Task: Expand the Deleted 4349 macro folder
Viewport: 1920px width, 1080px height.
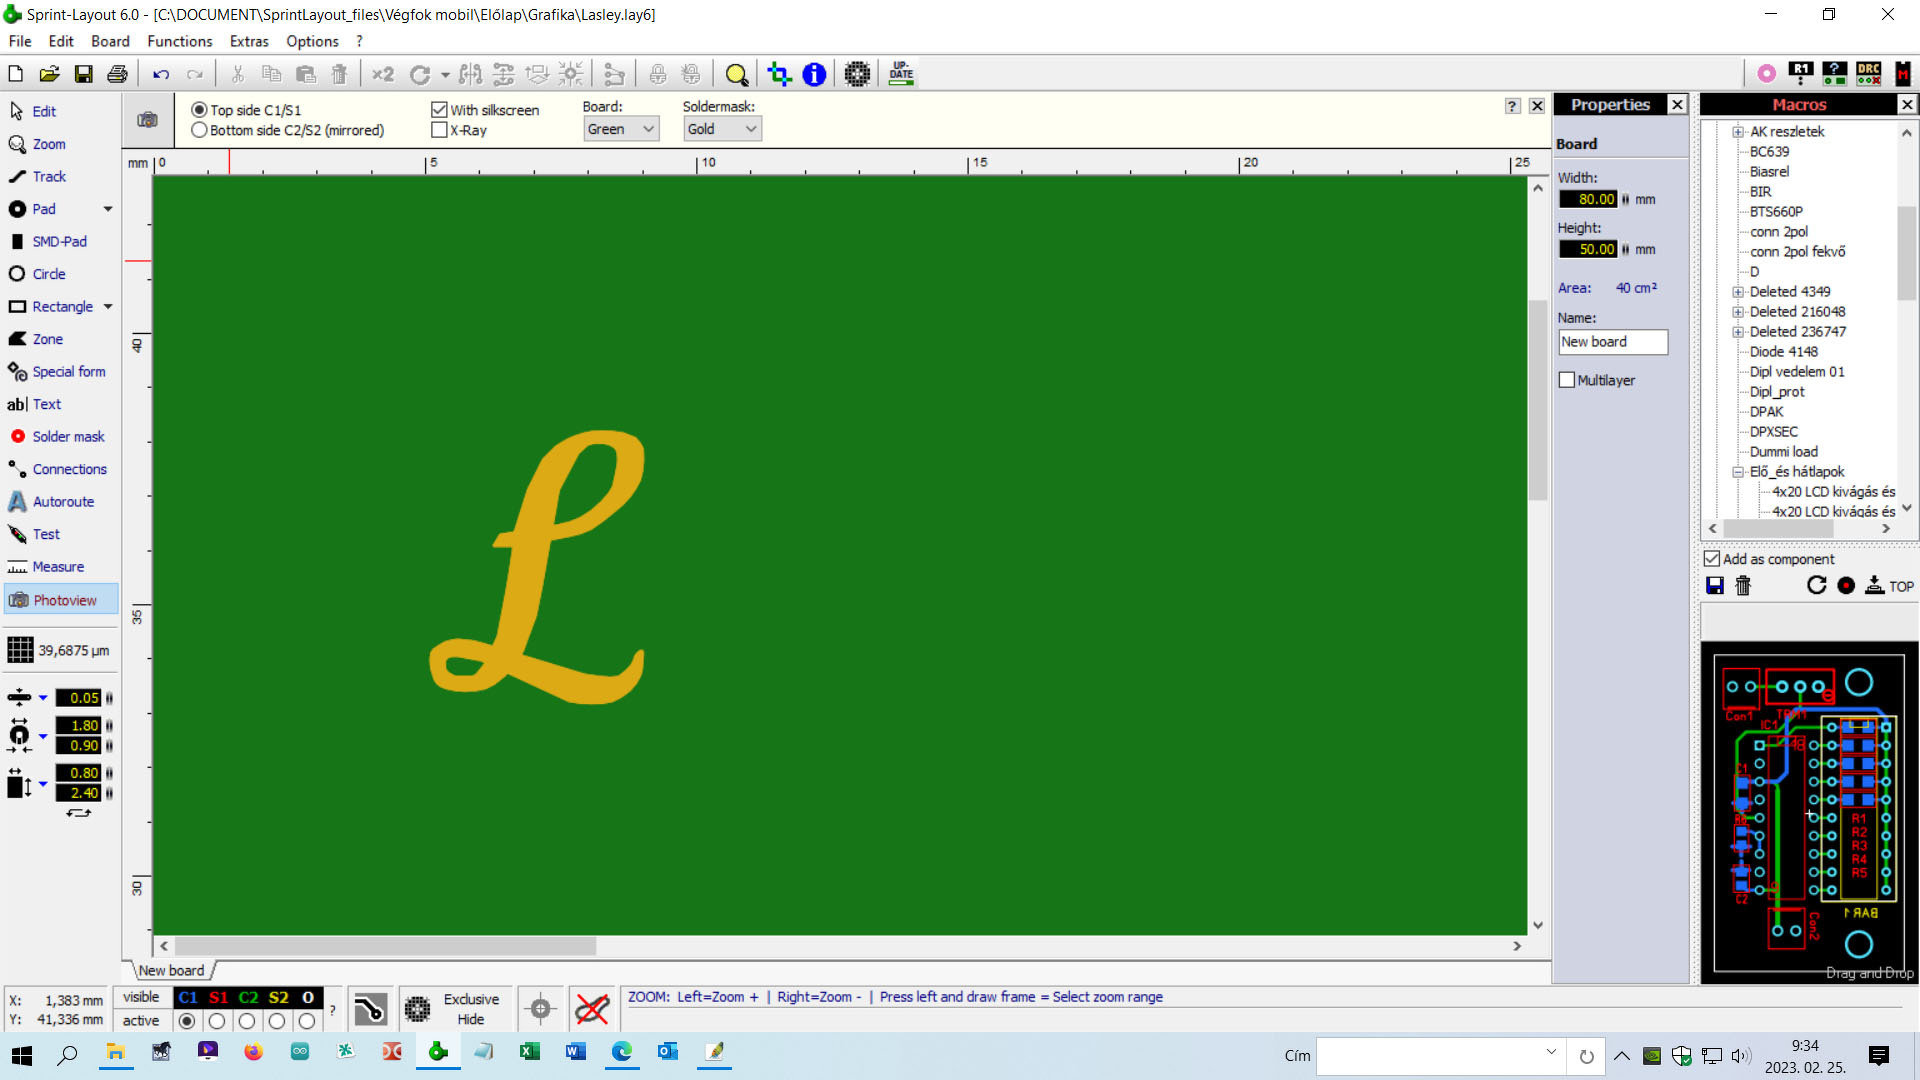Action: 1738,292
